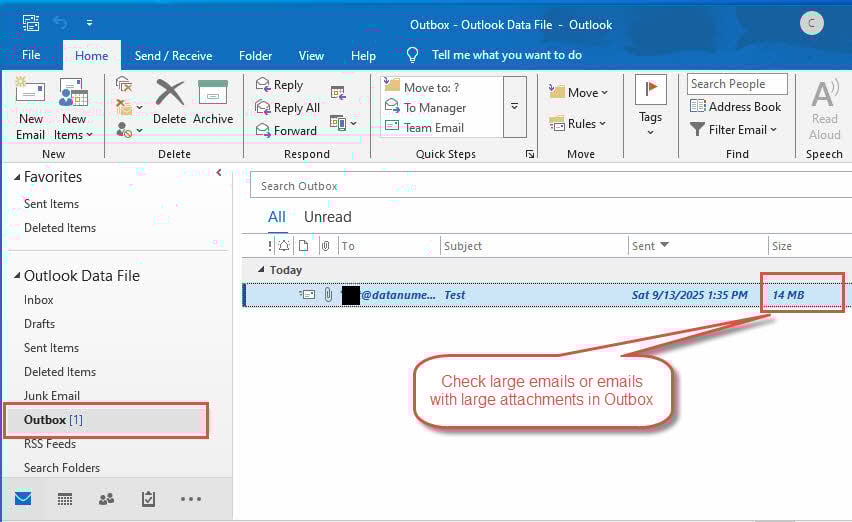852x522 pixels.
Task: Select the To Manager quick step
Action: tap(425, 108)
